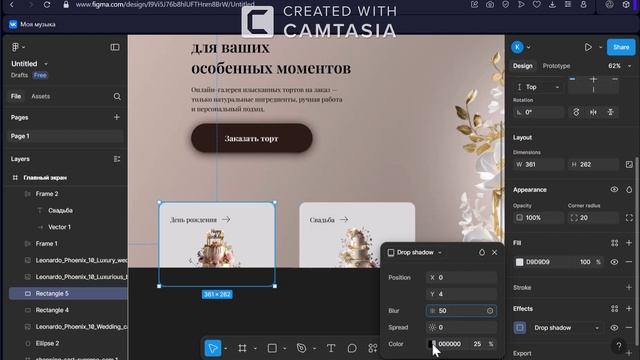The image size is (640, 360).
Task: Select the Text tool
Action: (x=331, y=348)
